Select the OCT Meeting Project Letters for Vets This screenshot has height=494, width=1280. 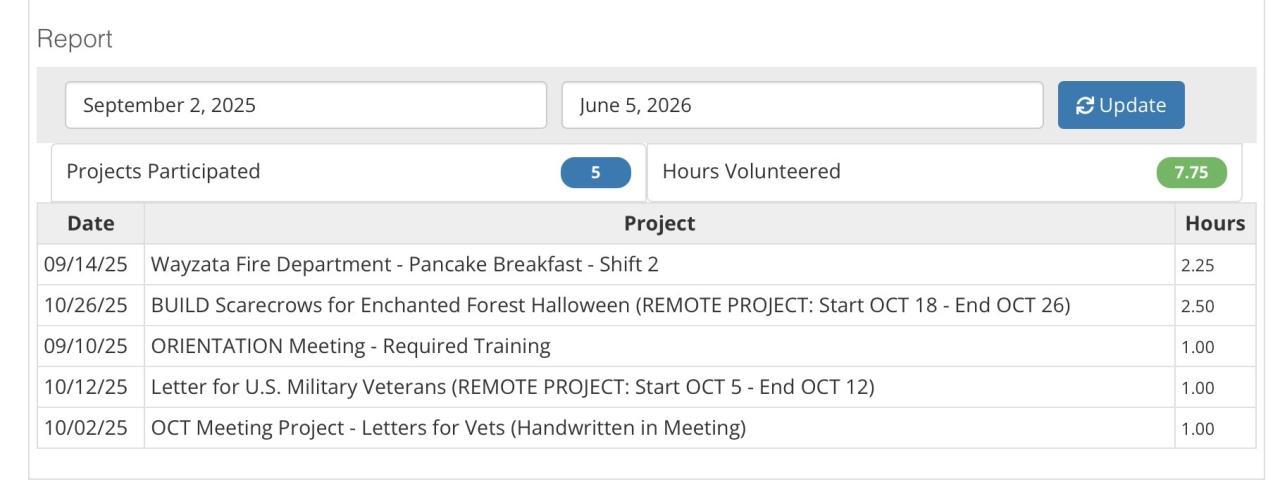[x=448, y=428]
